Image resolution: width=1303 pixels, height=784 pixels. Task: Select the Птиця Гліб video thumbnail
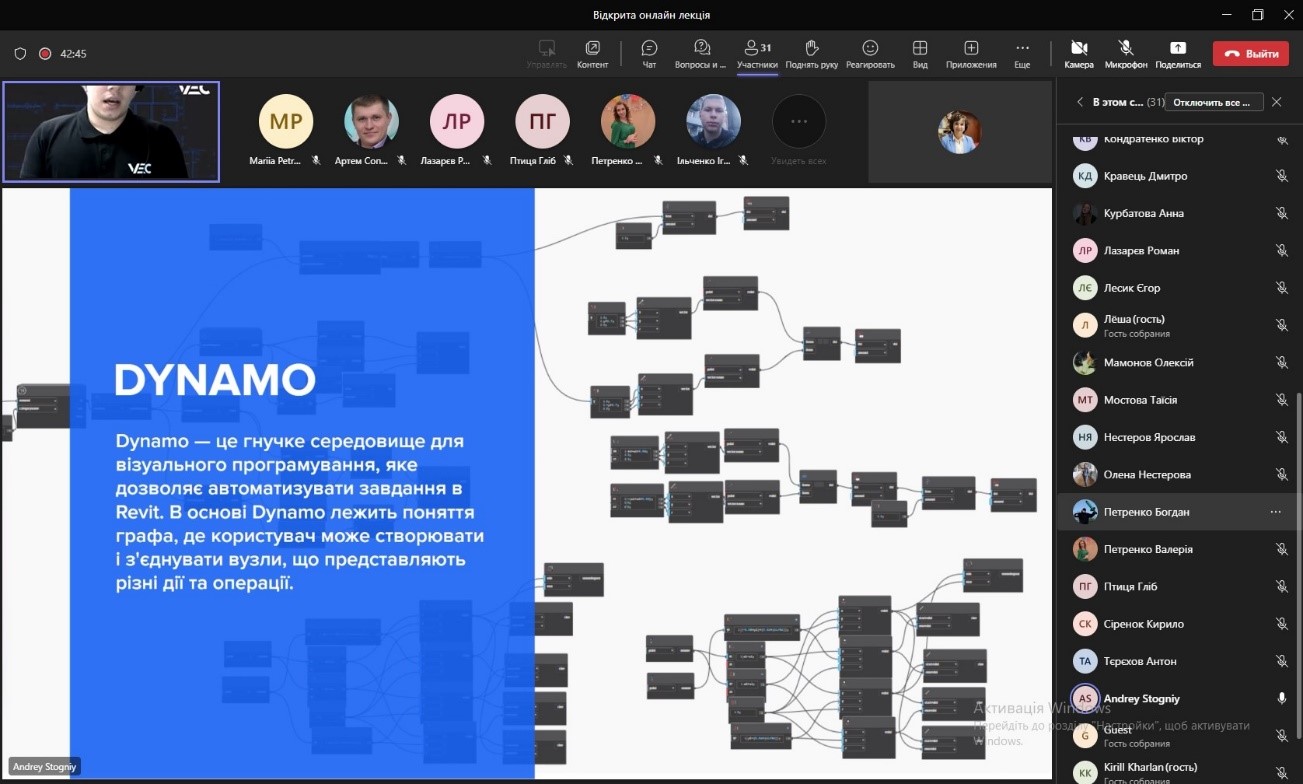coord(542,130)
